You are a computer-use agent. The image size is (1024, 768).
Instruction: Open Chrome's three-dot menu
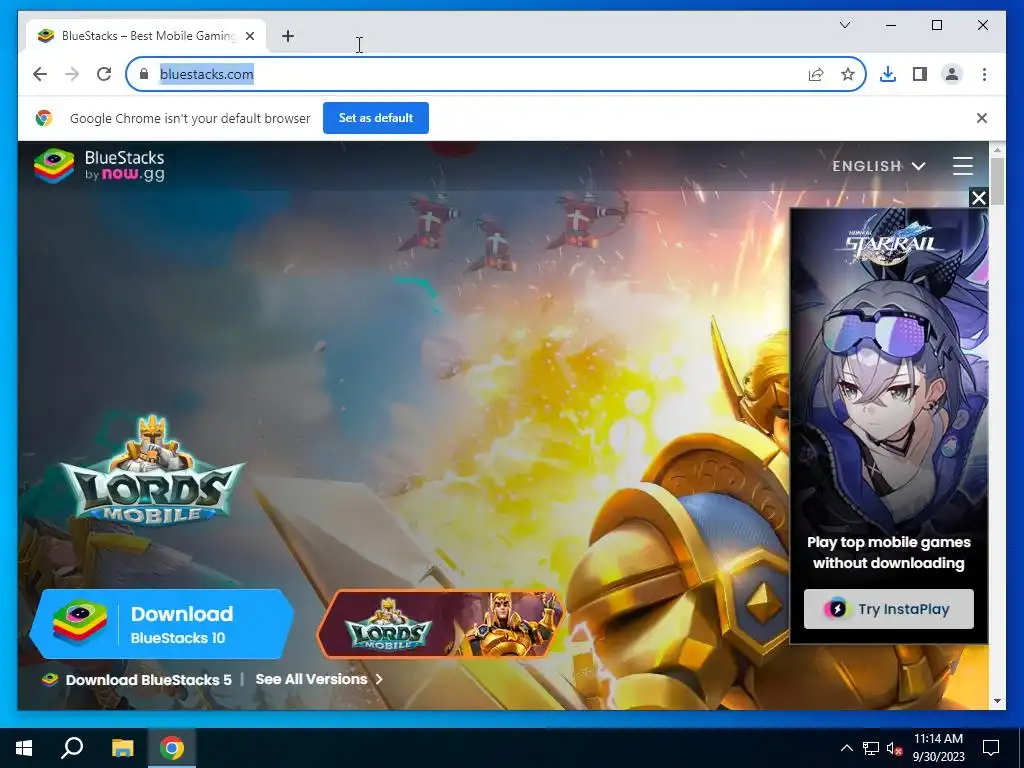pos(984,74)
